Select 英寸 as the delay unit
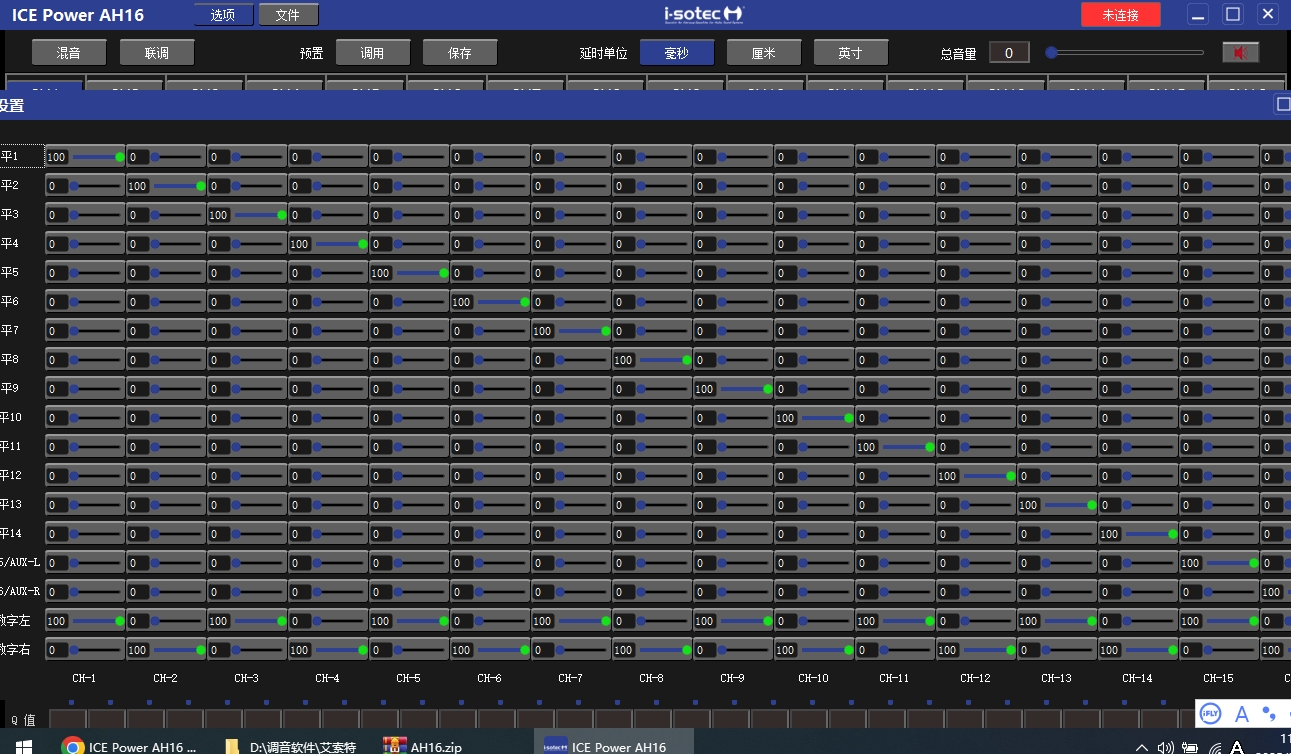The image size is (1291, 754). [850, 53]
